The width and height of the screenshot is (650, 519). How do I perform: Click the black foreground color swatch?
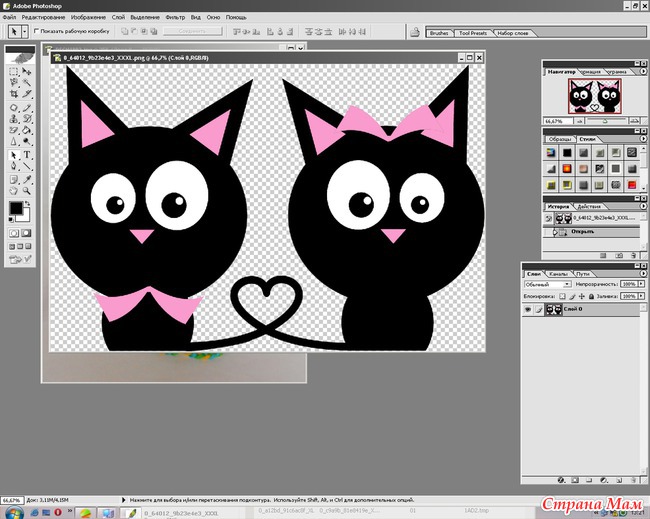coord(15,209)
